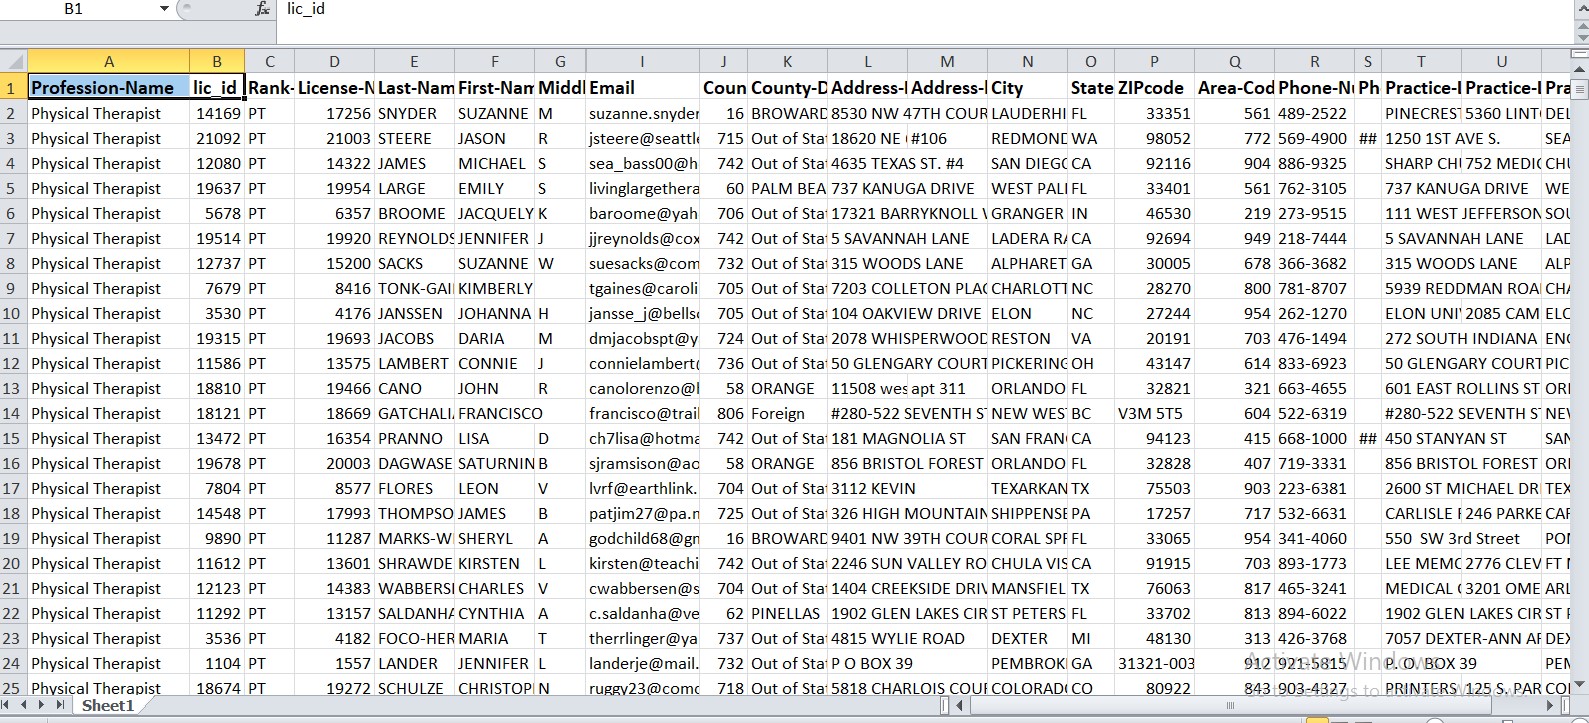The height and width of the screenshot is (723, 1589).
Task: Select row 1 header
Action: coord(13,88)
